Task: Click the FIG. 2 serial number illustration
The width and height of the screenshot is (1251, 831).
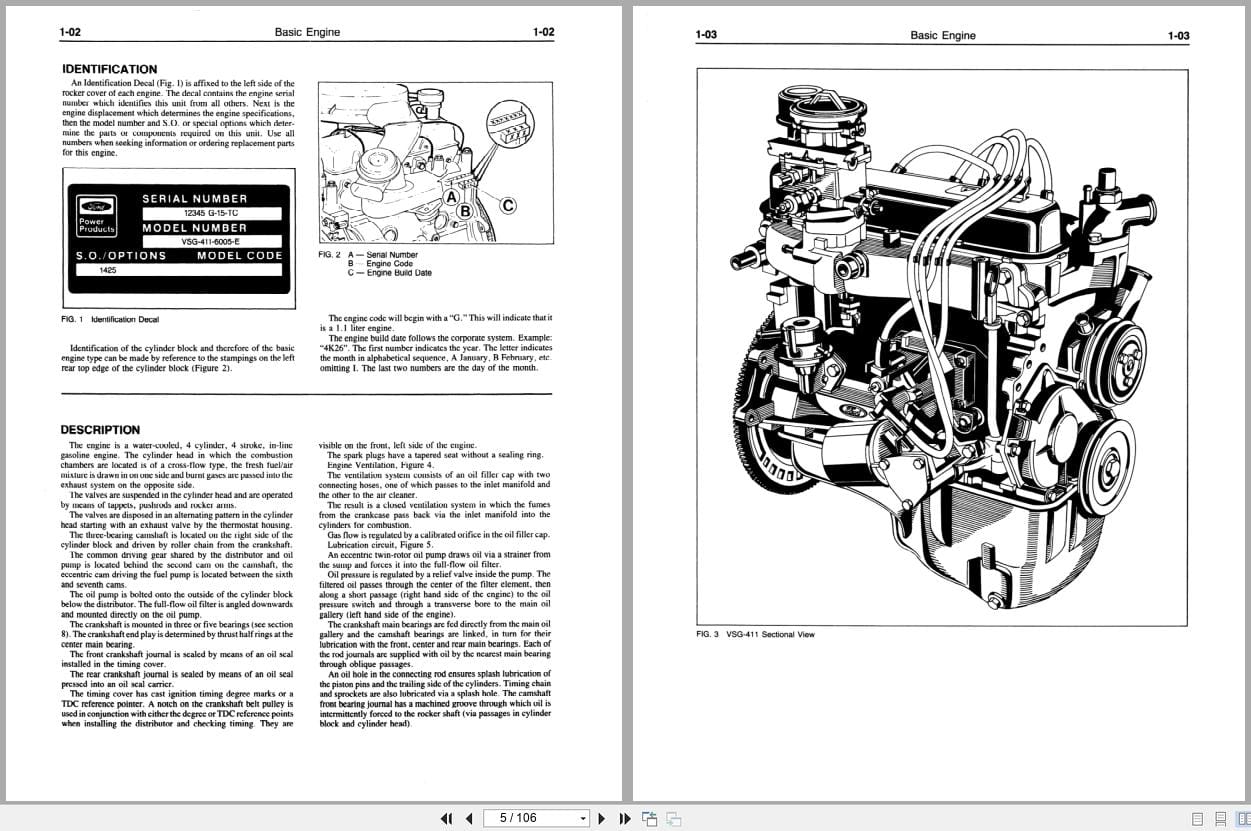Action: [x=435, y=162]
